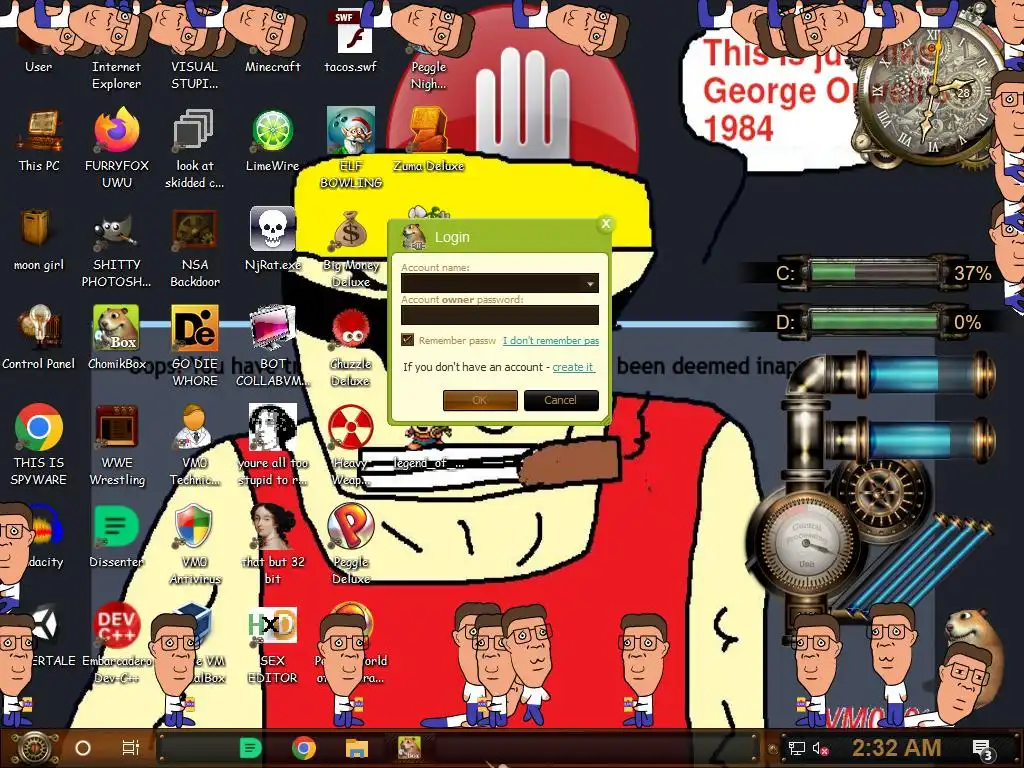Click the Account name field
The image size is (1024, 768).
[500, 283]
